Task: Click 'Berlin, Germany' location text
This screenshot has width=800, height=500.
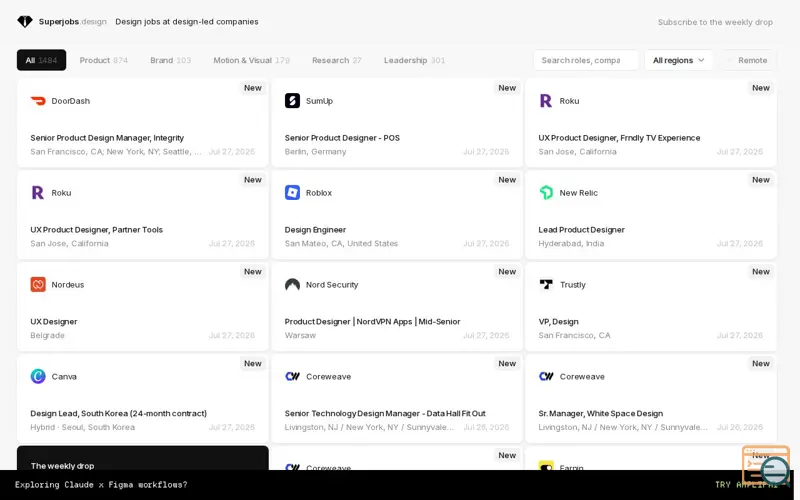Action: click(315, 152)
